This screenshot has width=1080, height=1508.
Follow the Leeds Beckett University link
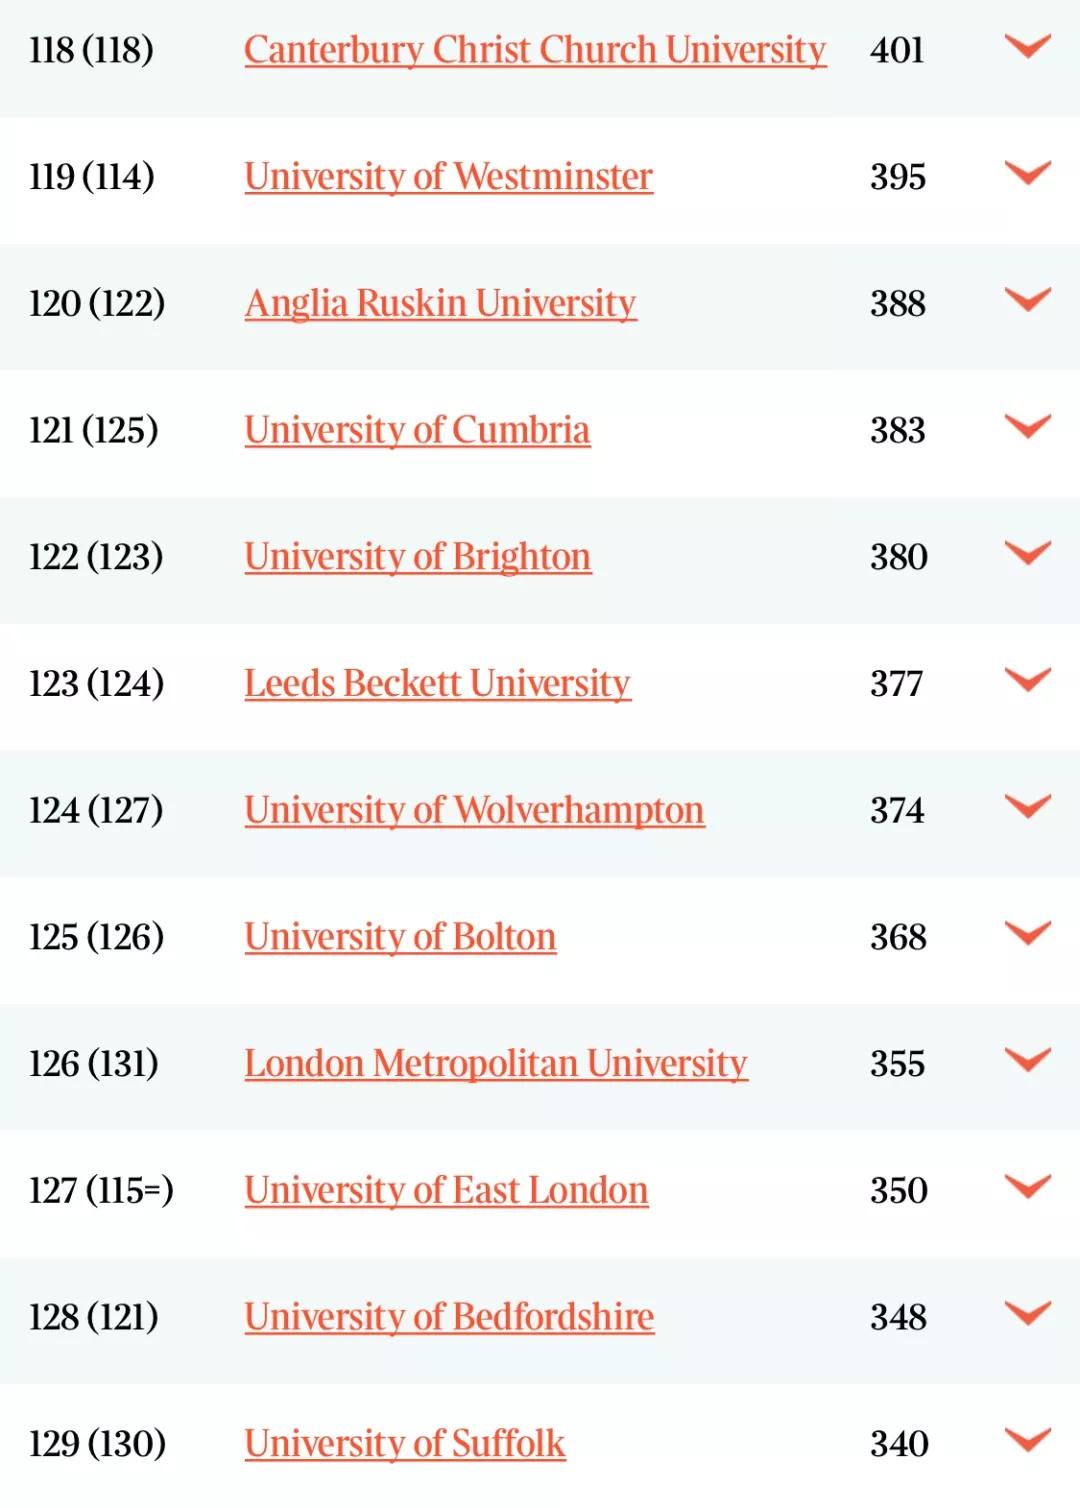[437, 684]
